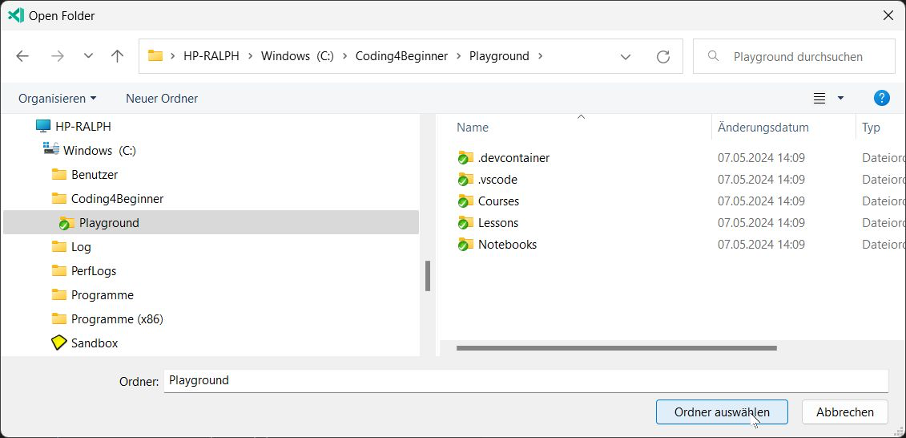Click horizontal scrollbar in file list
The width and height of the screenshot is (906, 438).
tap(617, 348)
